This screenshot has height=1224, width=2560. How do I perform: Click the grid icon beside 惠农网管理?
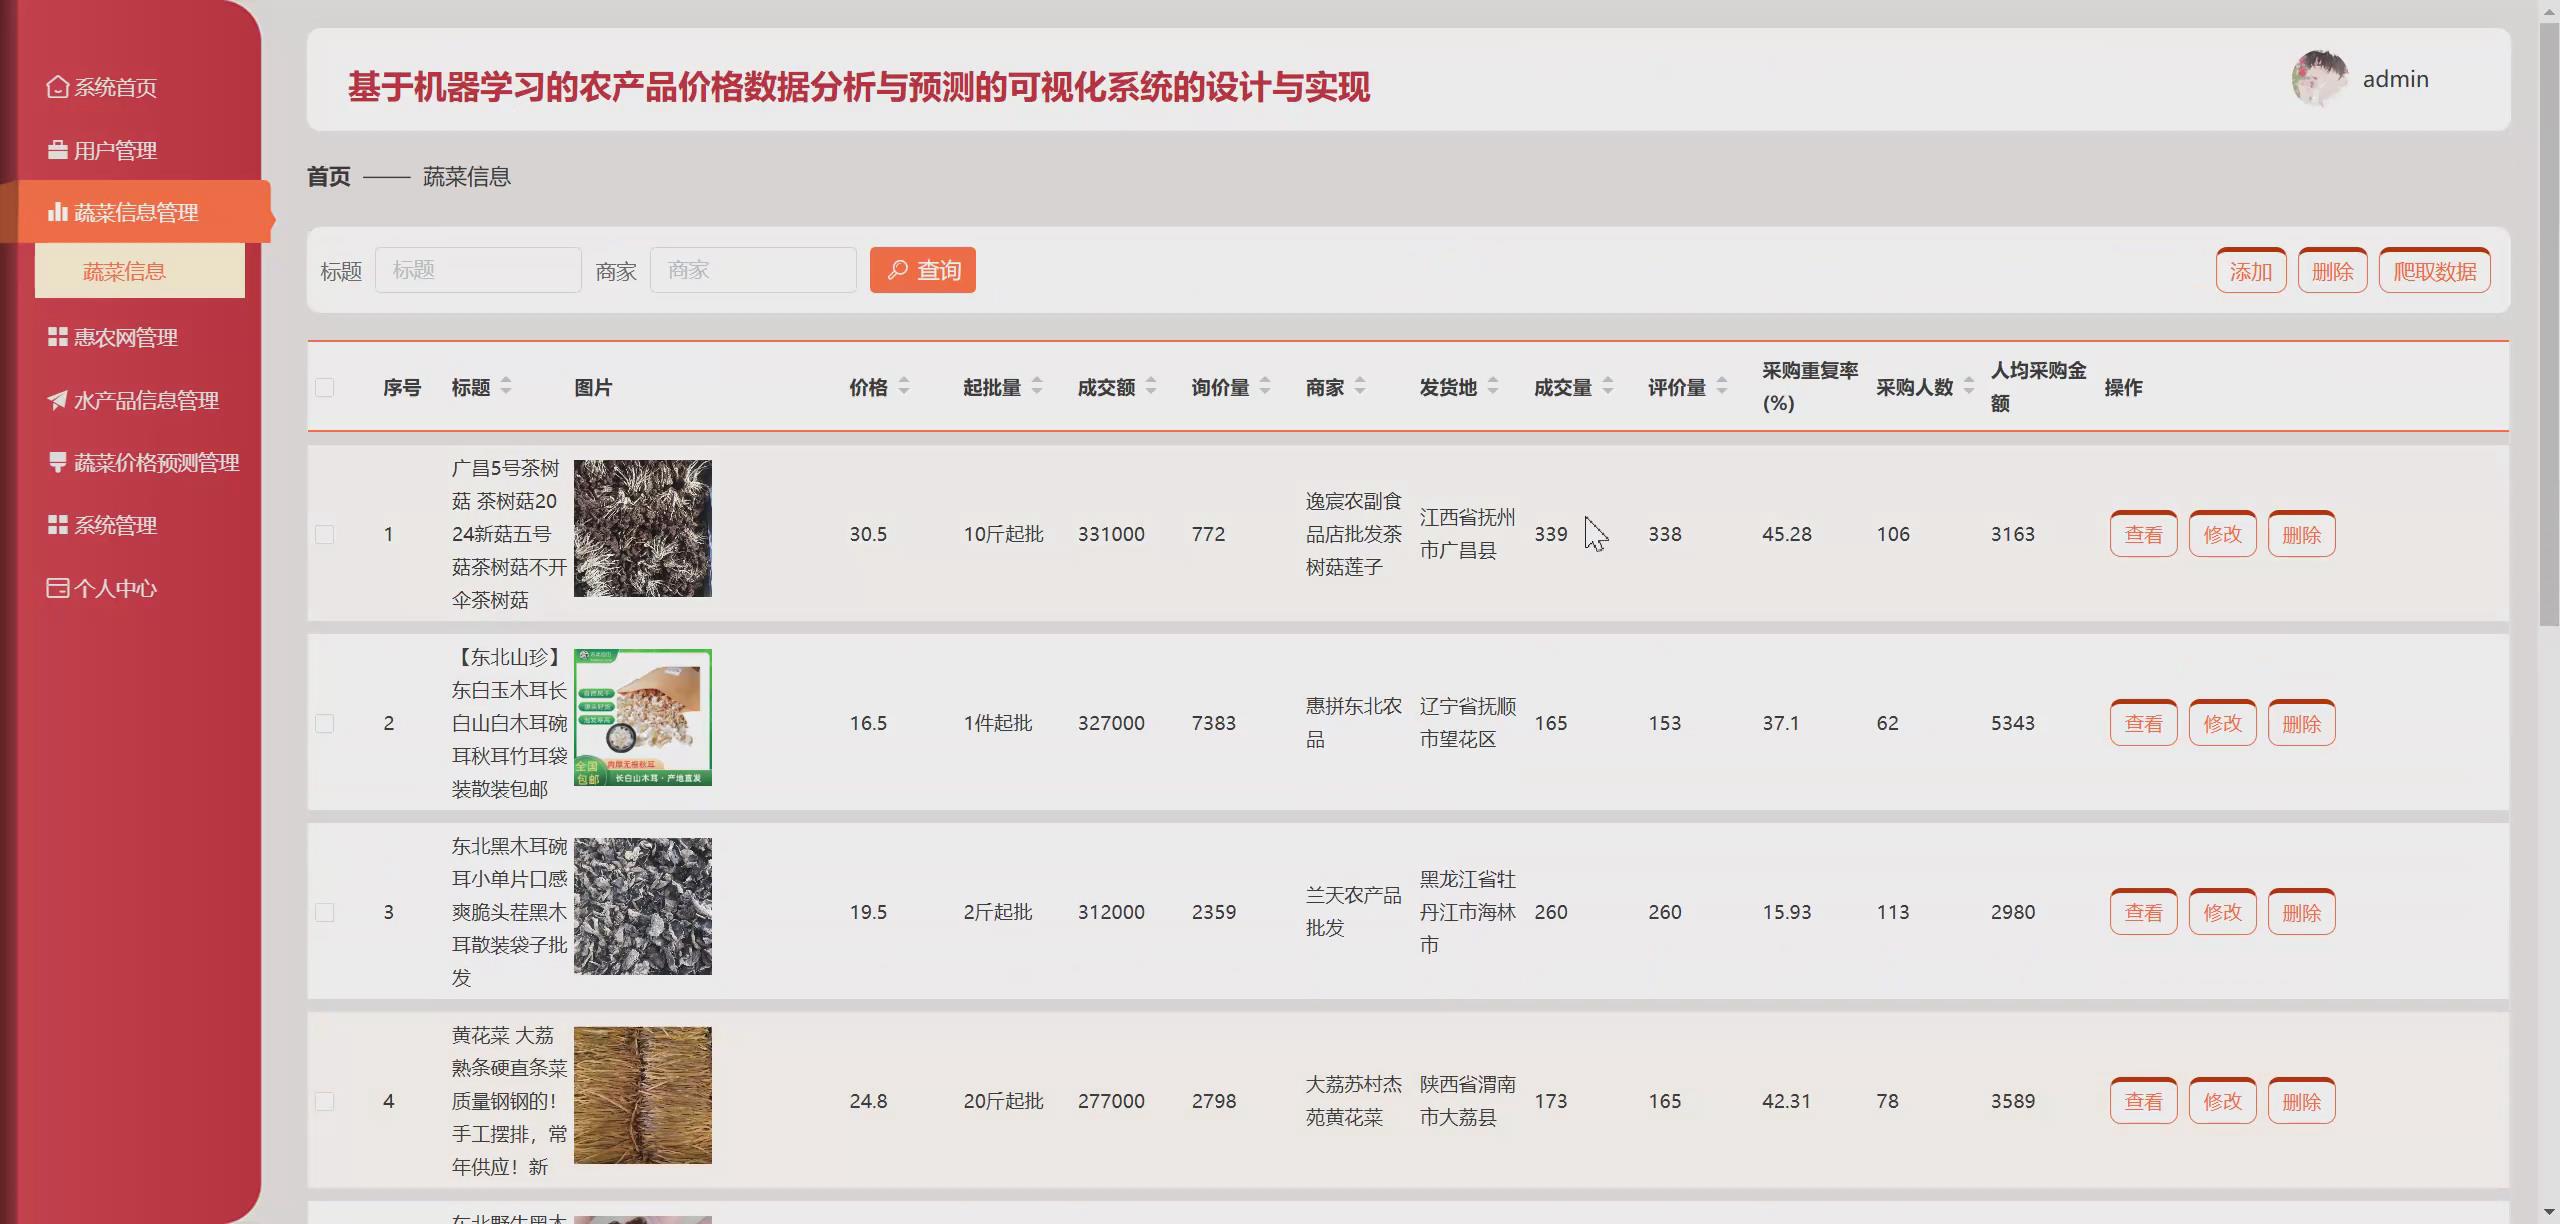tap(58, 337)
